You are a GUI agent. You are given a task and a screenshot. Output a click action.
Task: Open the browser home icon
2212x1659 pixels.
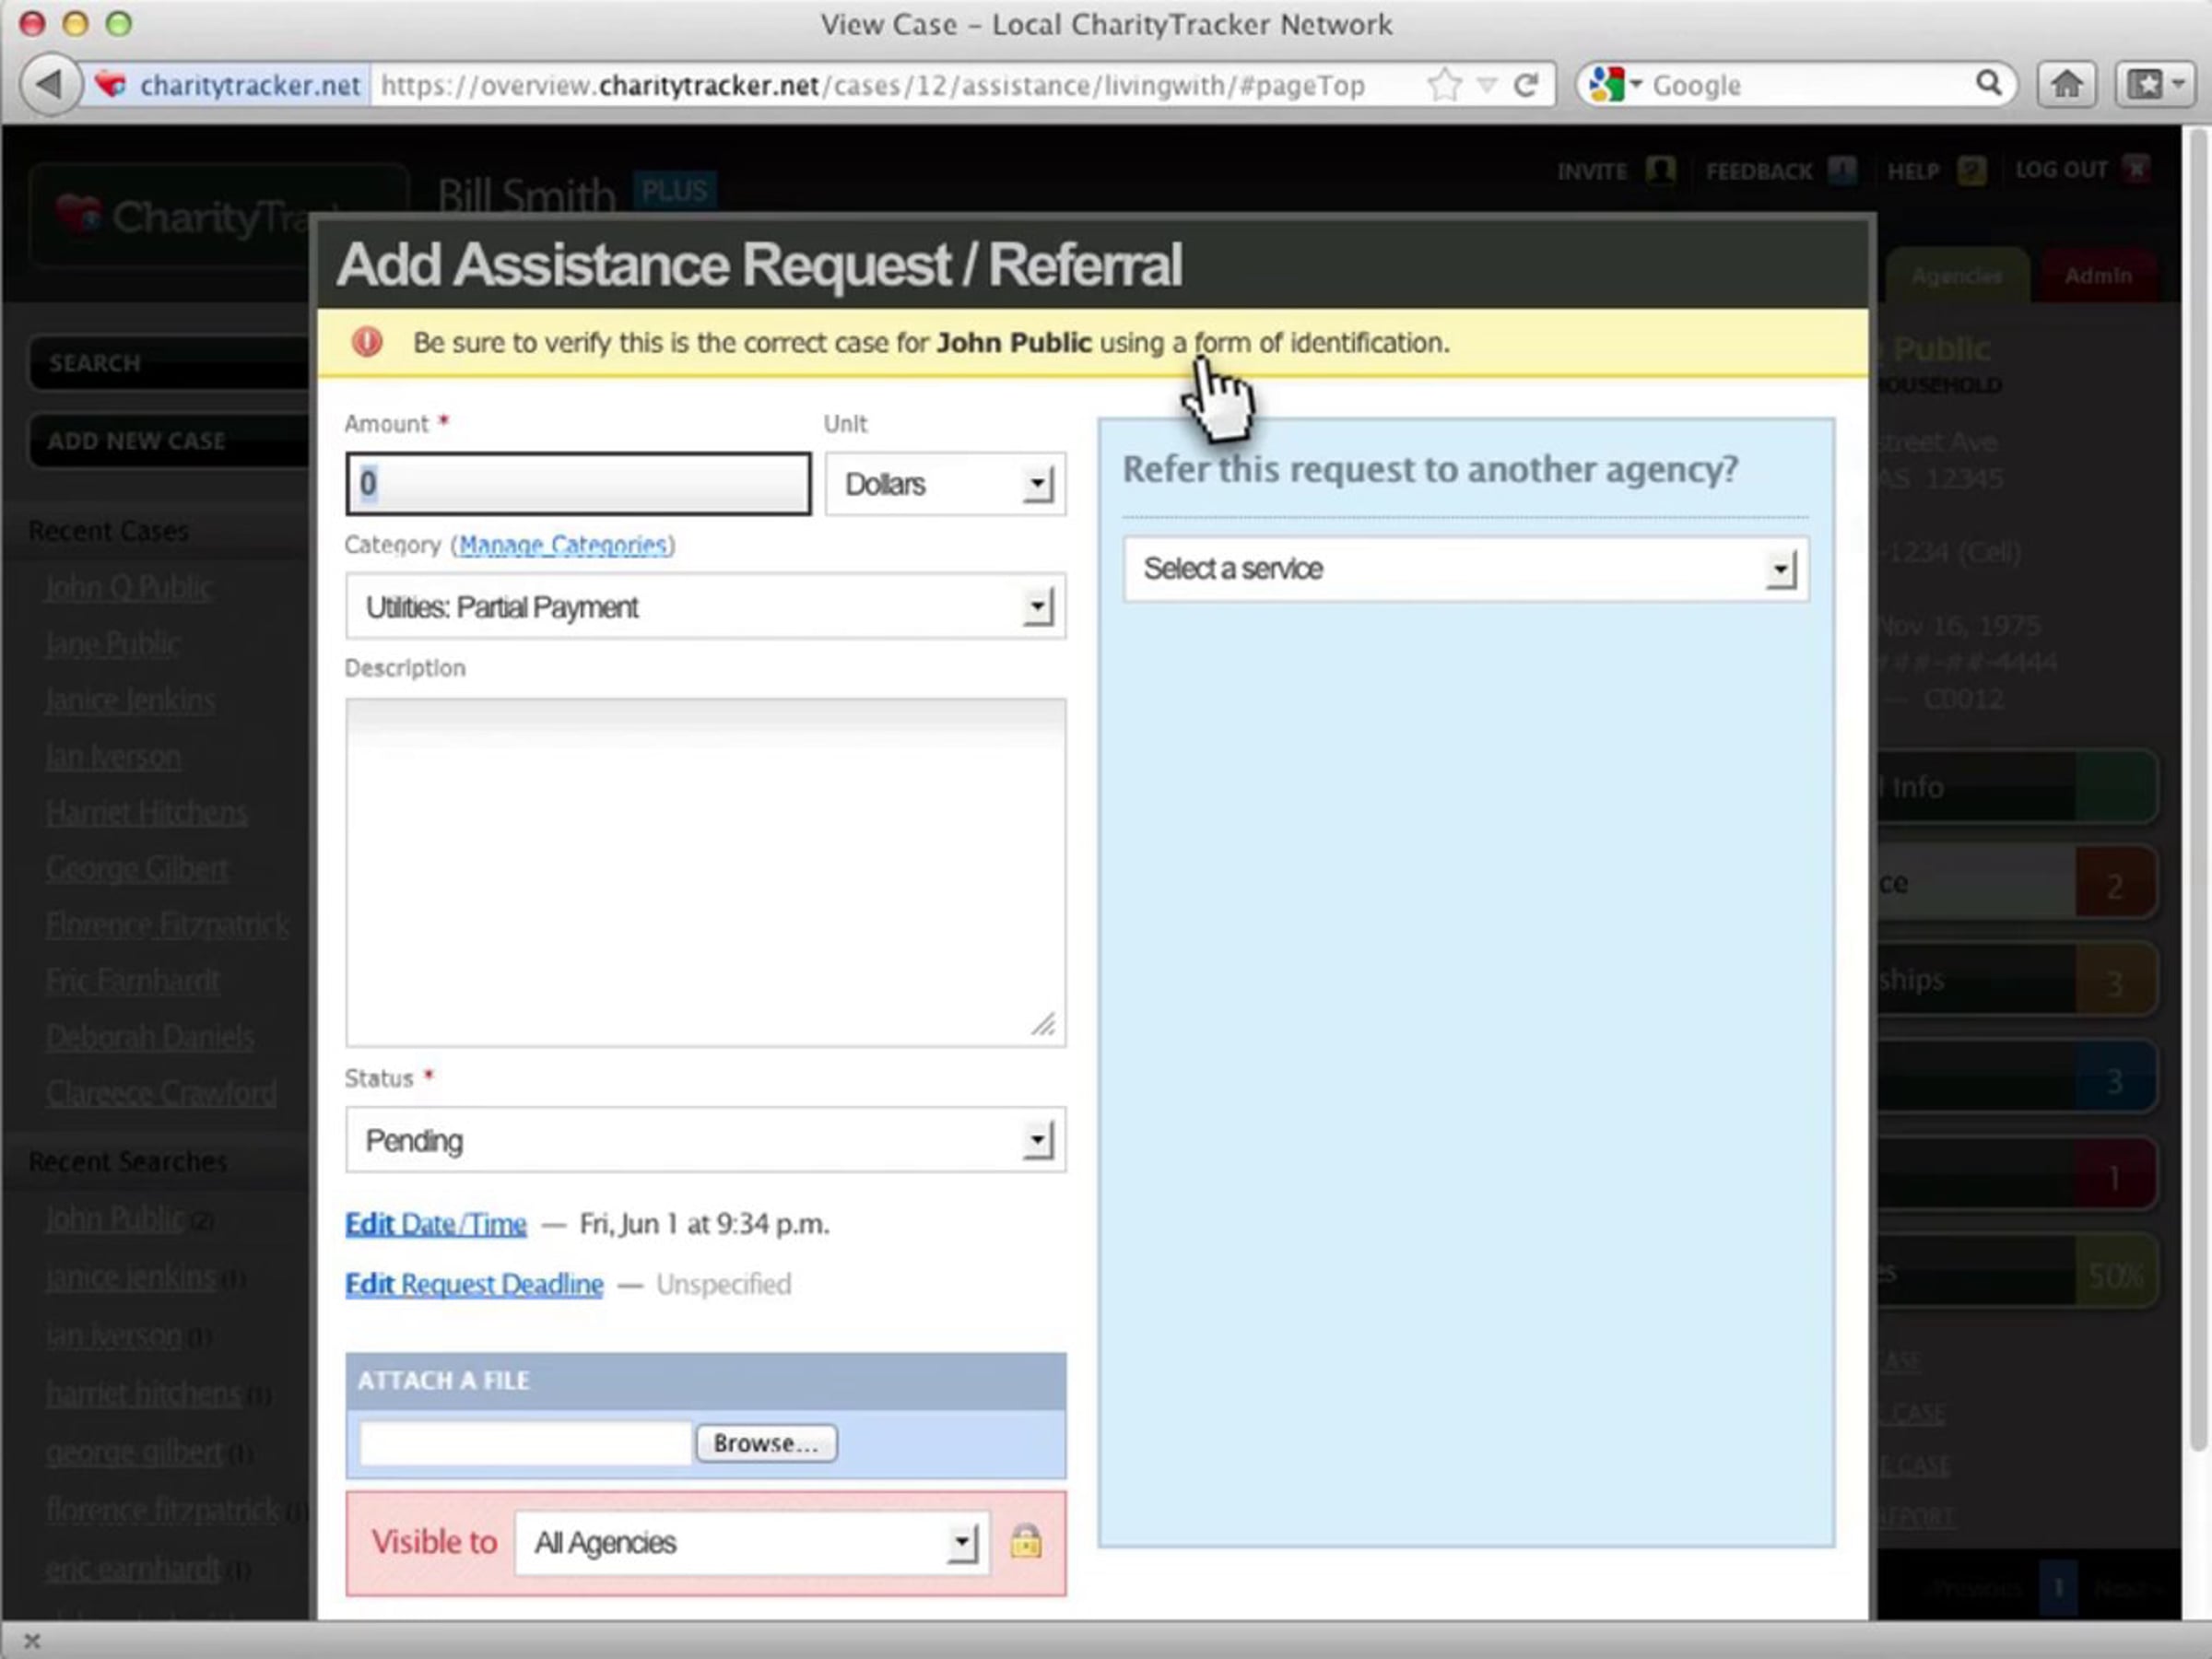(x=2067, y=85)
